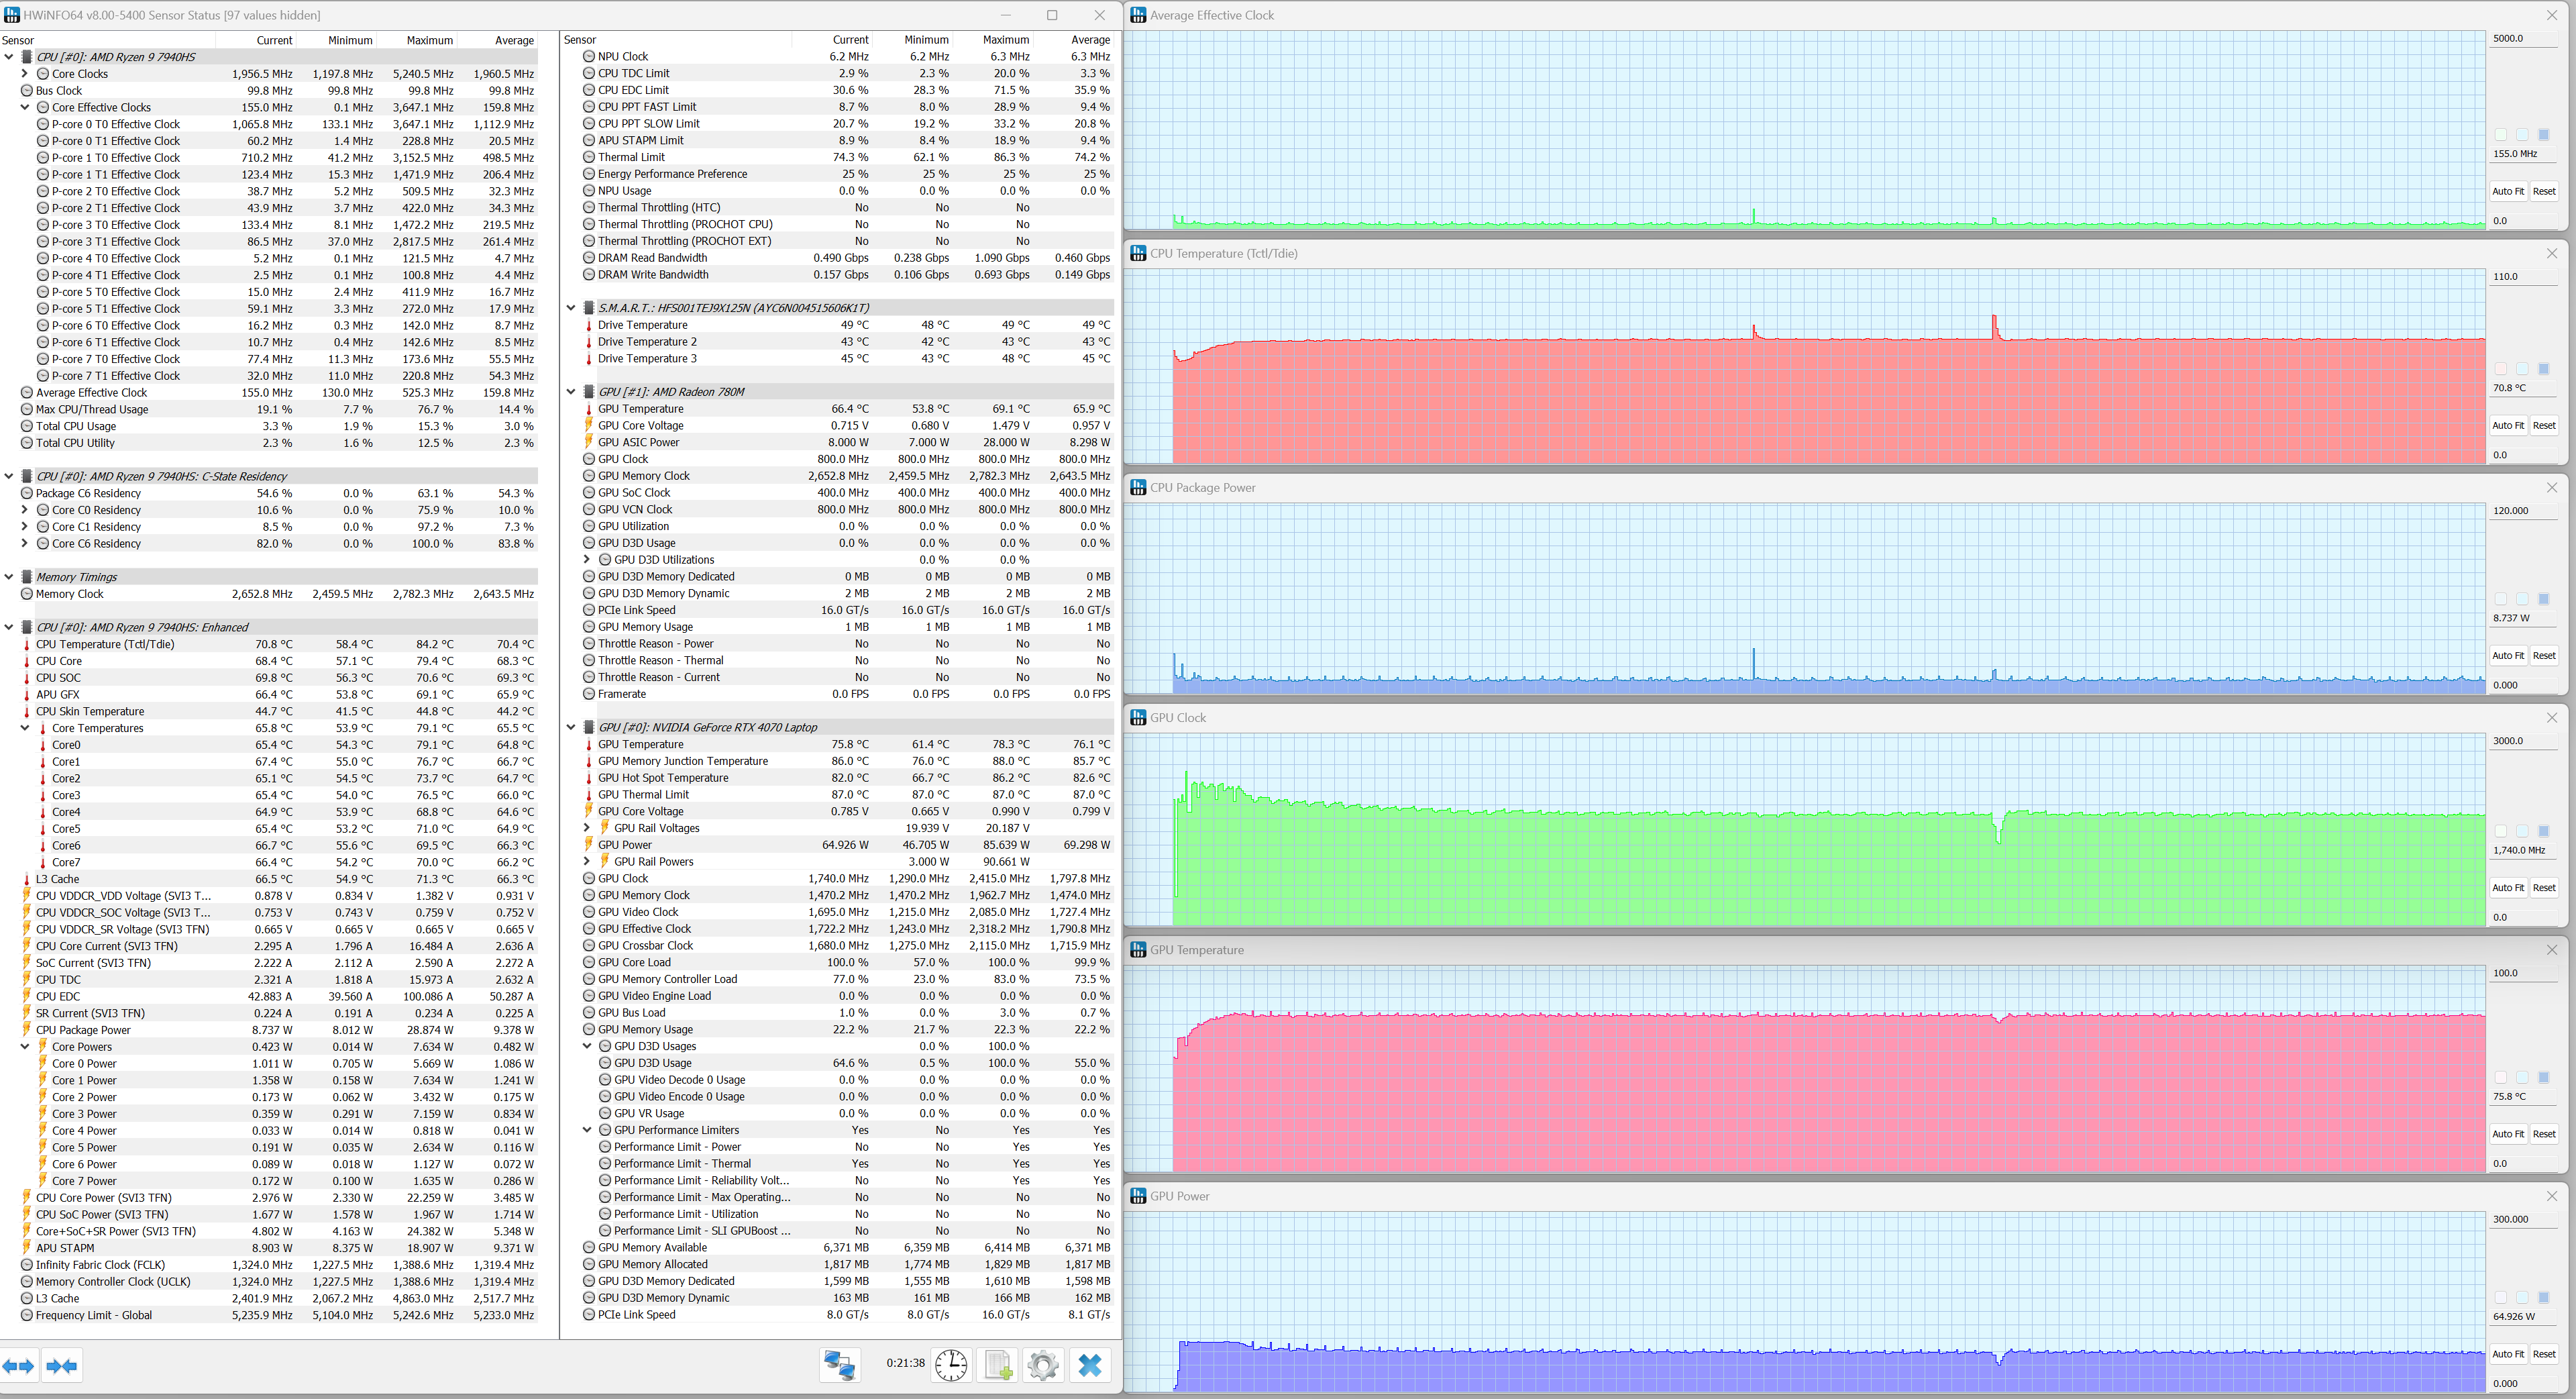Screen dimensions: 2576x1399
Task: Click the Average column header on right pane
Action: 1090,40
